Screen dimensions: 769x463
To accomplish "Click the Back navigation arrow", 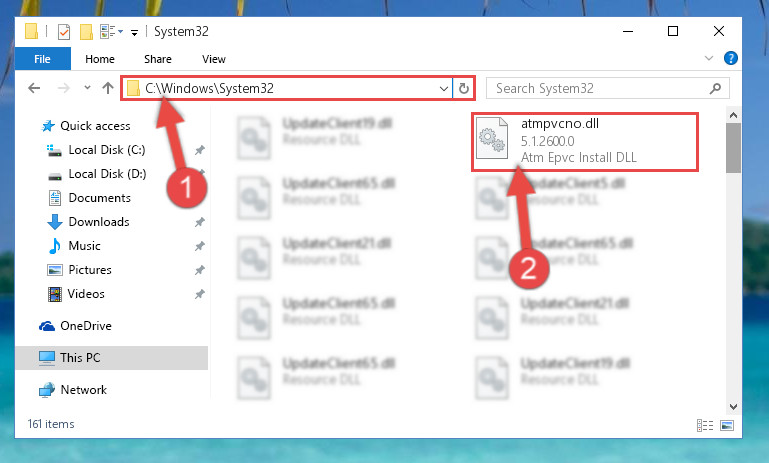I will tap(34, 88).
